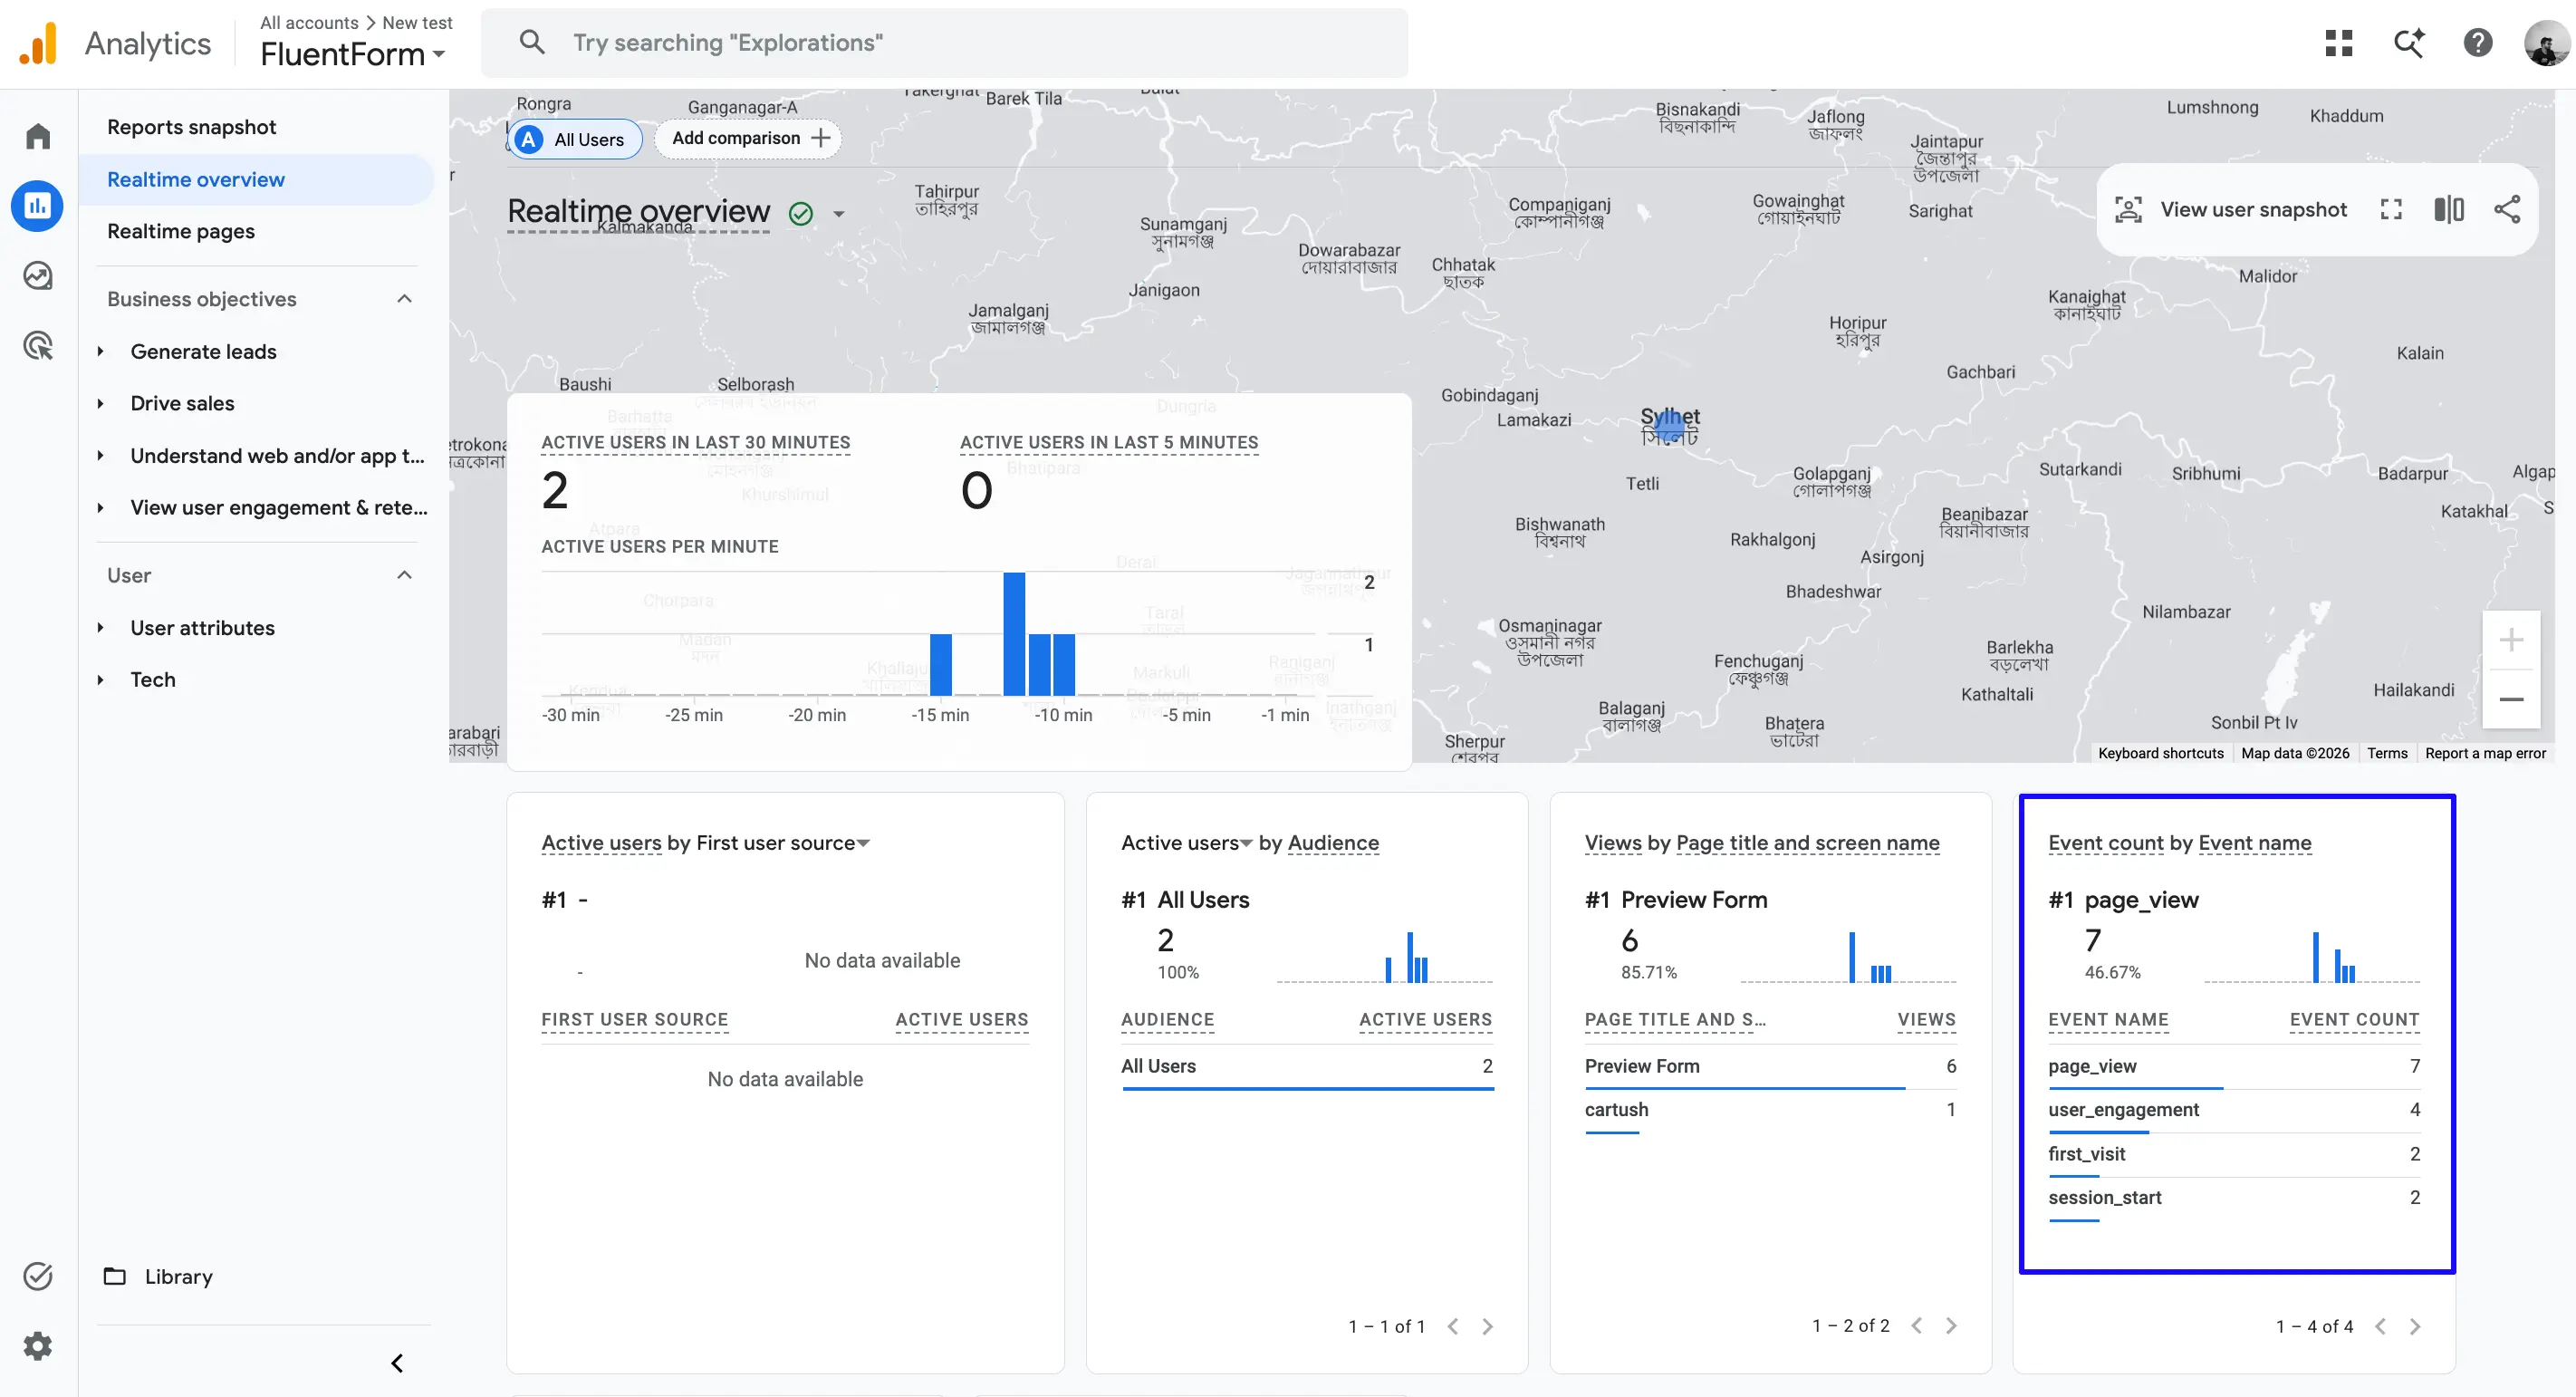The image size is (2576, 1397).
Task: Click into the Analytics search field
Action: (944, 43)
